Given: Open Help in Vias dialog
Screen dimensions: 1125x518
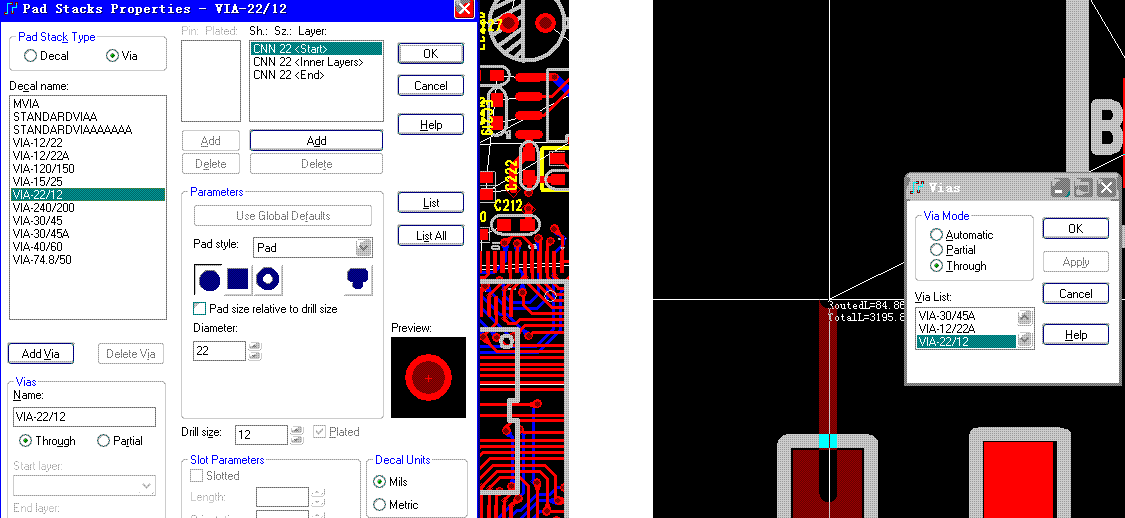Looking at the screenshot, I should pos(1075,334).
